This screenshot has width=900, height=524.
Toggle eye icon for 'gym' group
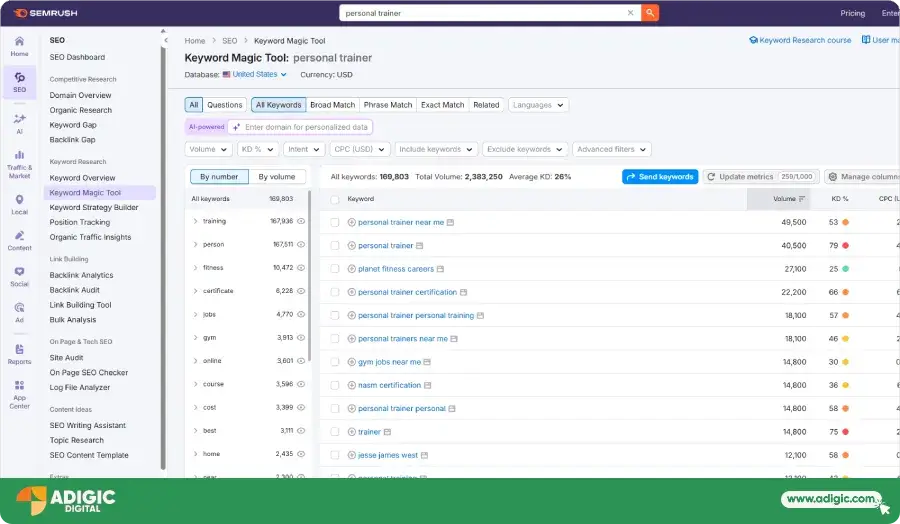click(301, 337)
